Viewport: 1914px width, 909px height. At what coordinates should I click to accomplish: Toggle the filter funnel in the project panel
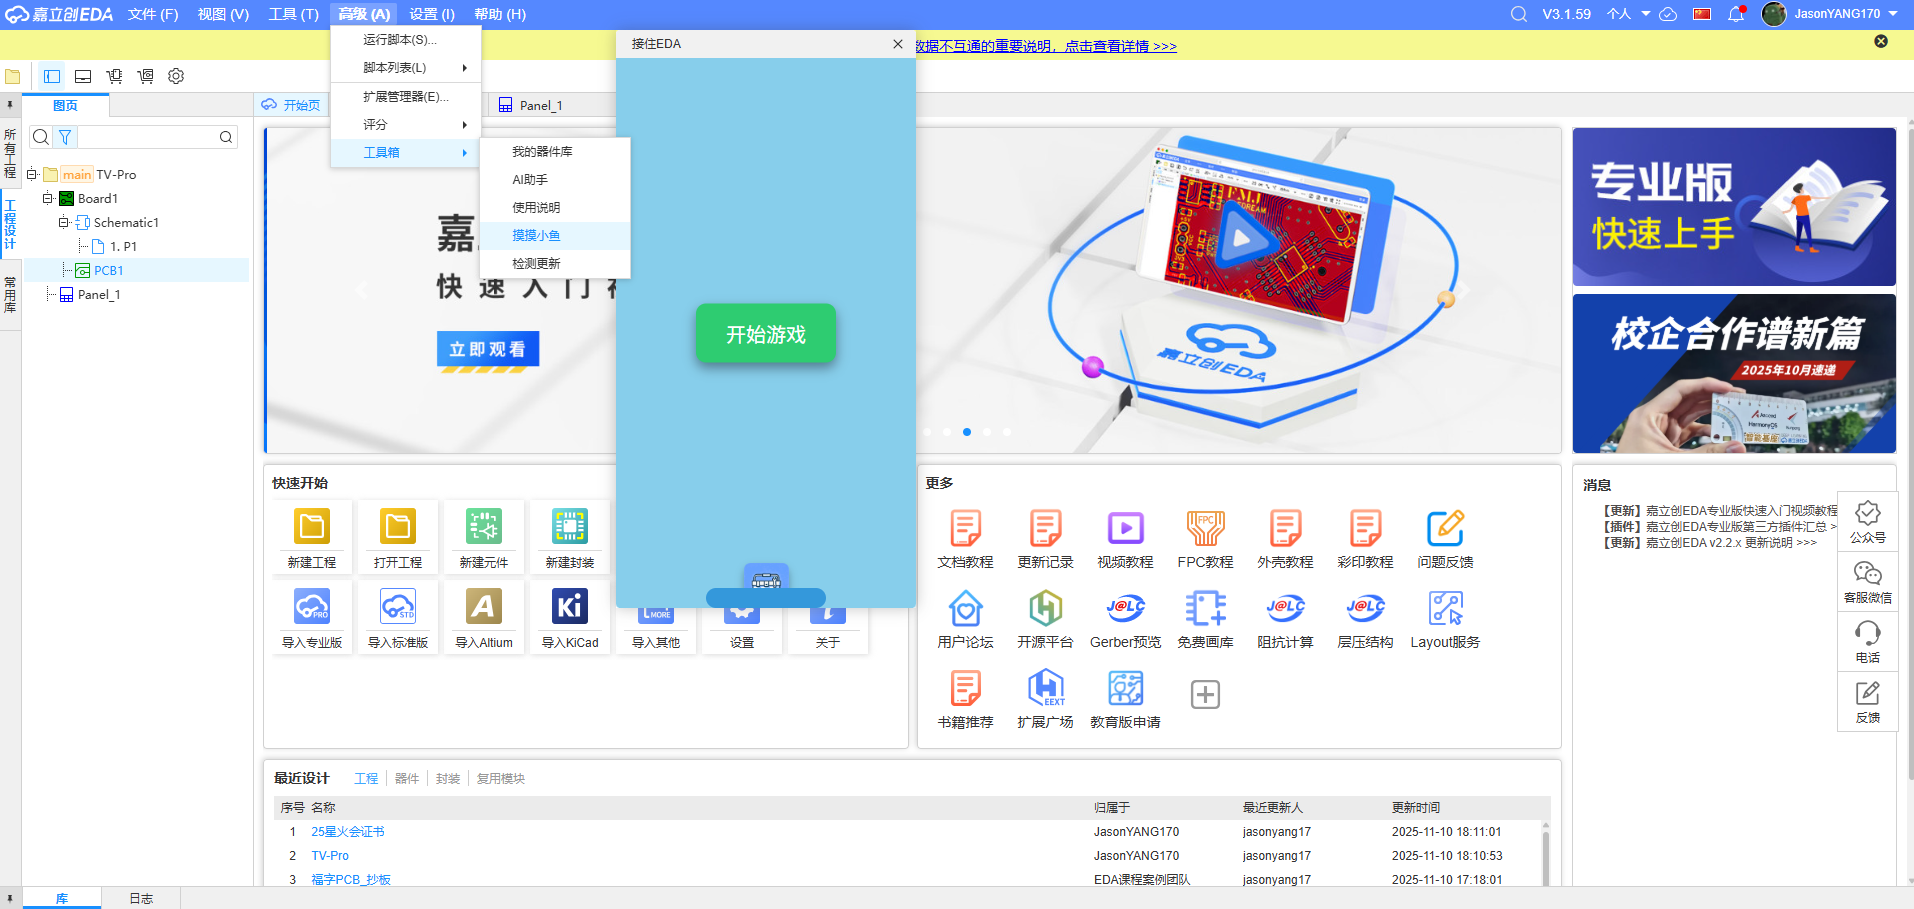click(65, 137)
